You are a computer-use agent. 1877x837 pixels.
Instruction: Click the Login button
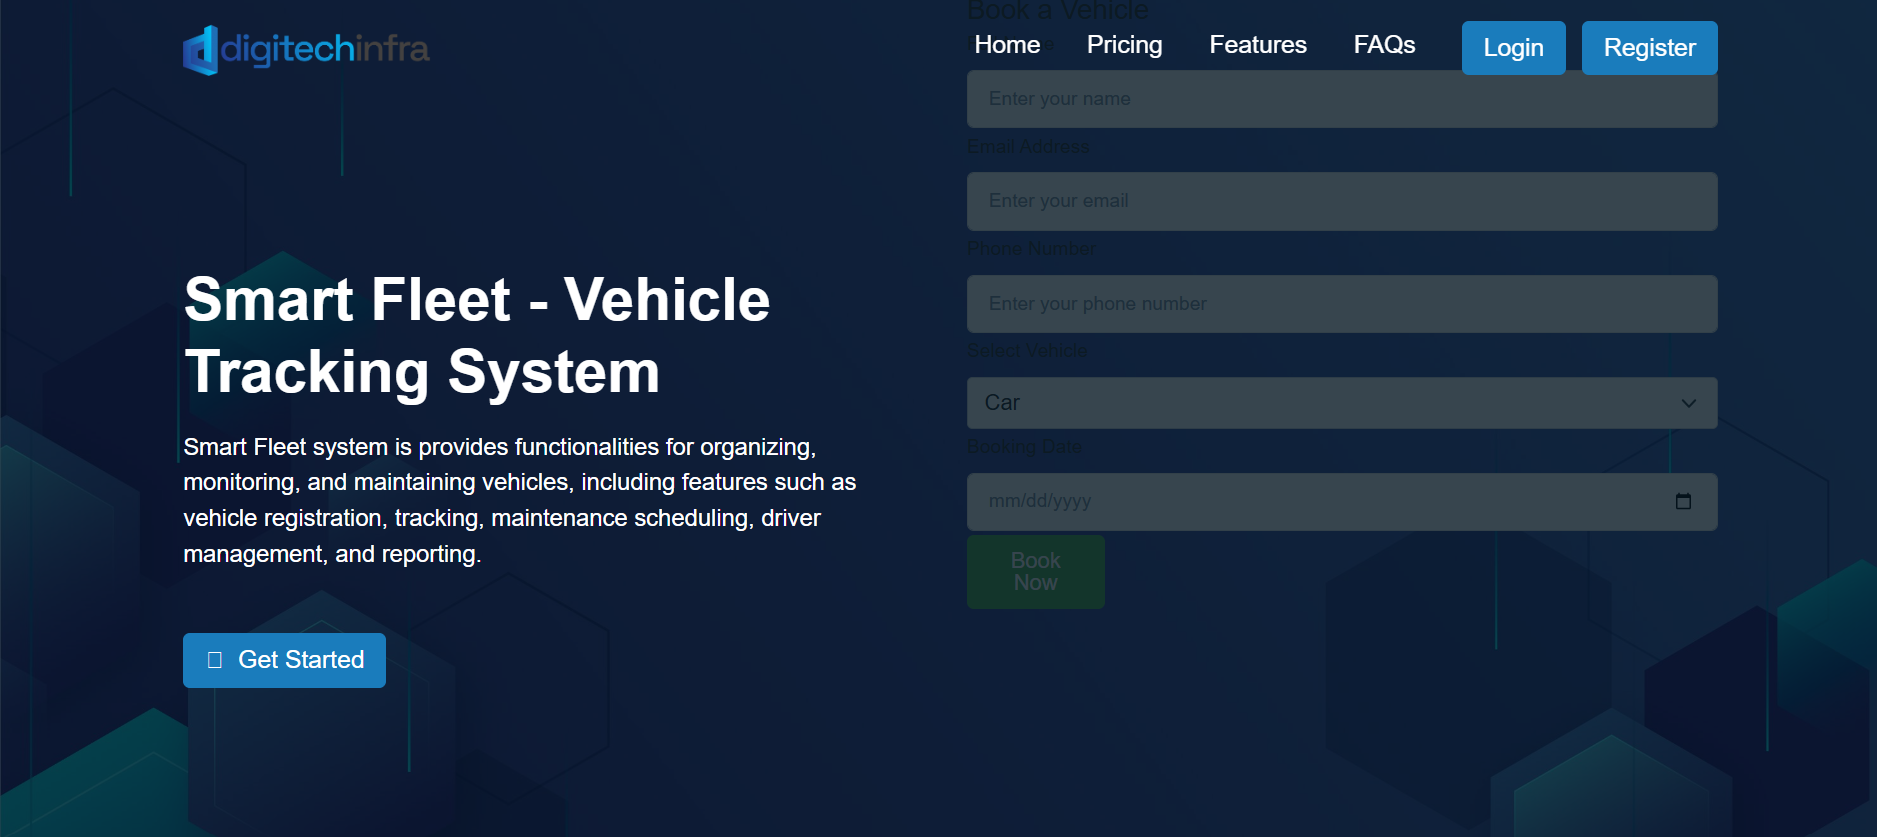point(1513,48)
